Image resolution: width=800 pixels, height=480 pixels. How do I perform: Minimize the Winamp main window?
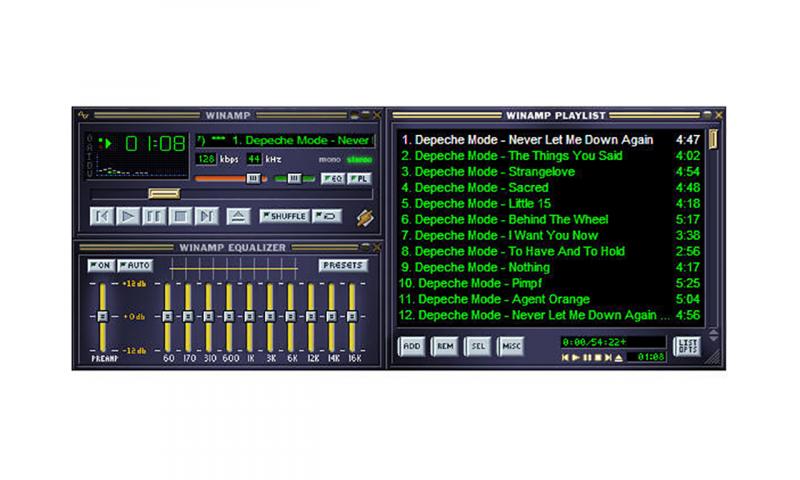[355, 115]
